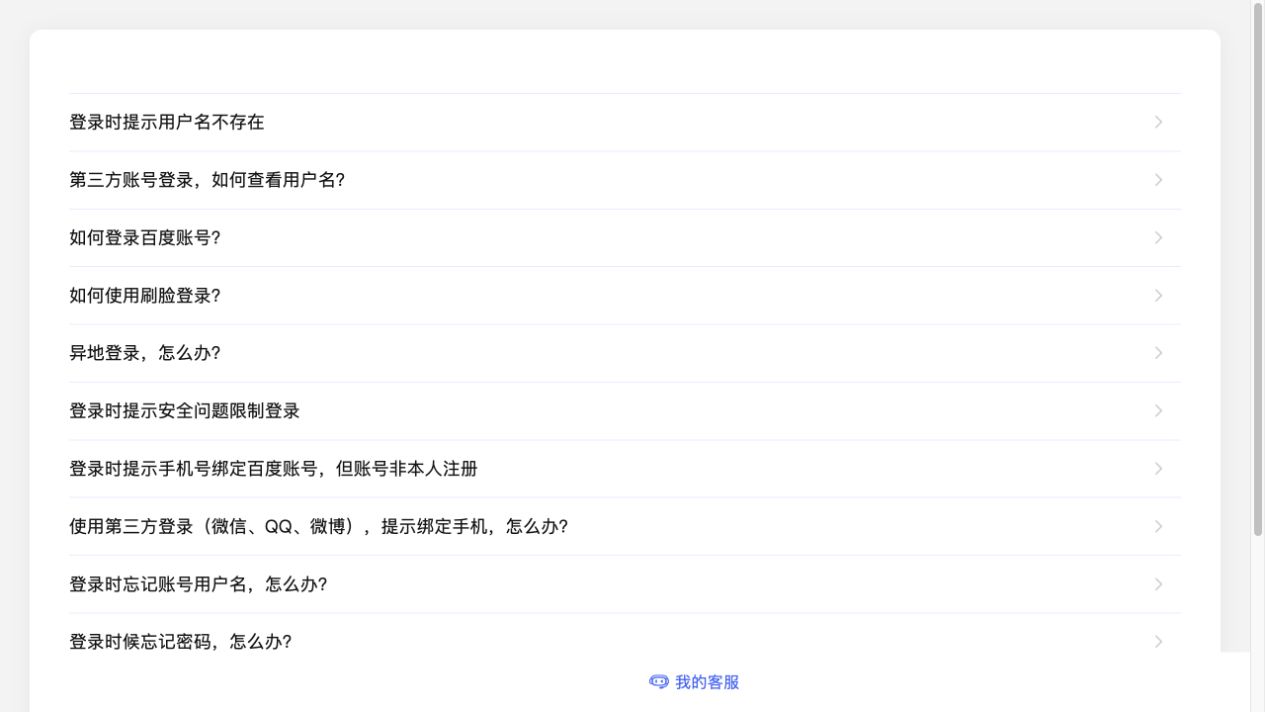Click chevron arrow for 异地登录 row
The width and height of the screenshot is (1265, 712).
[1158, 353]
